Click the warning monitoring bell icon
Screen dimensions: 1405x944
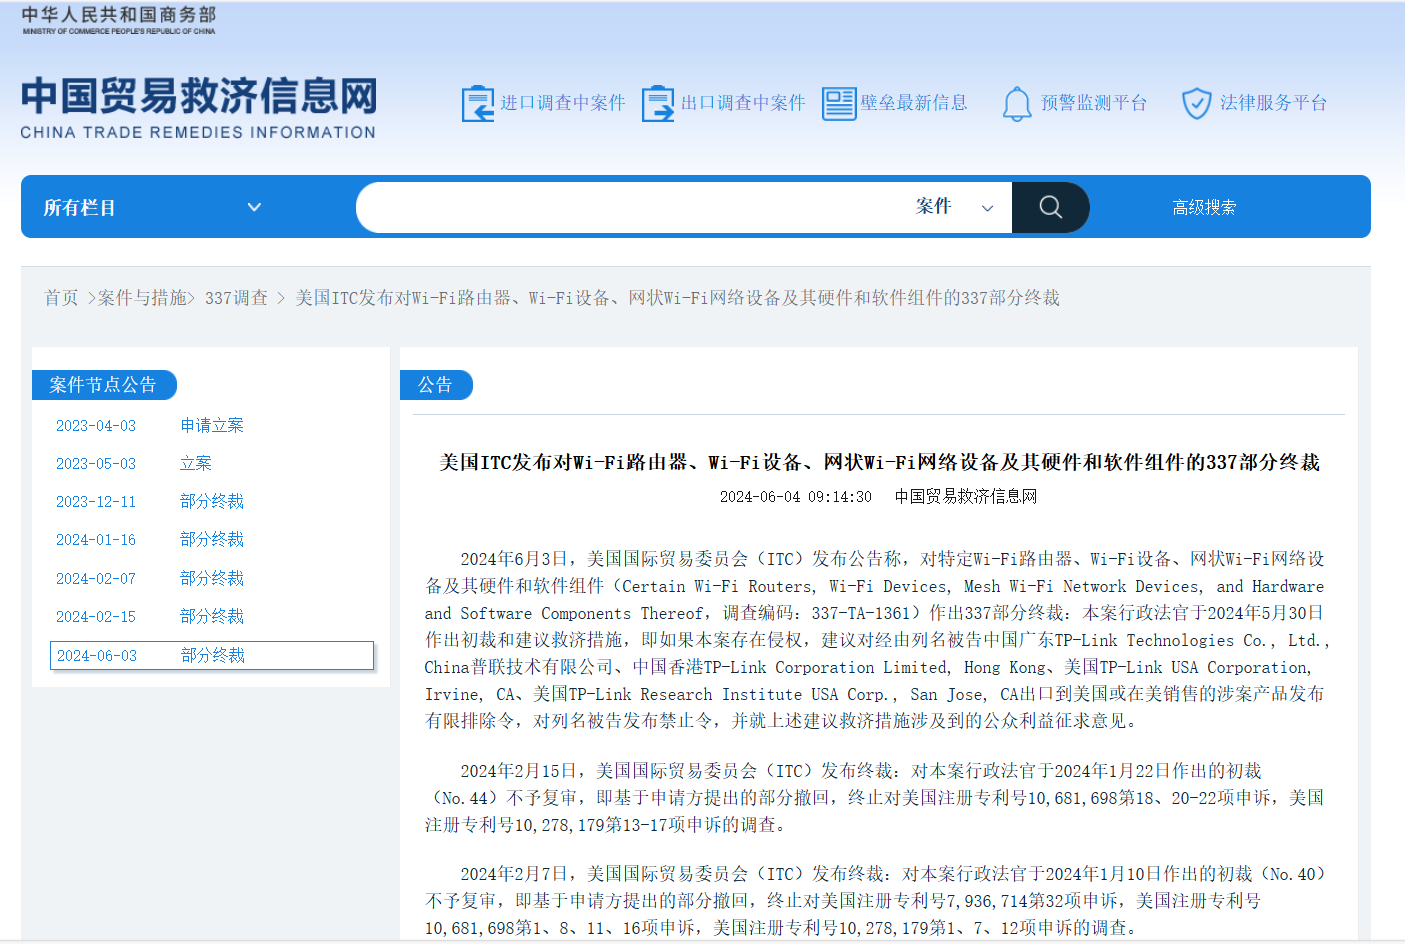coord(1017,103)
